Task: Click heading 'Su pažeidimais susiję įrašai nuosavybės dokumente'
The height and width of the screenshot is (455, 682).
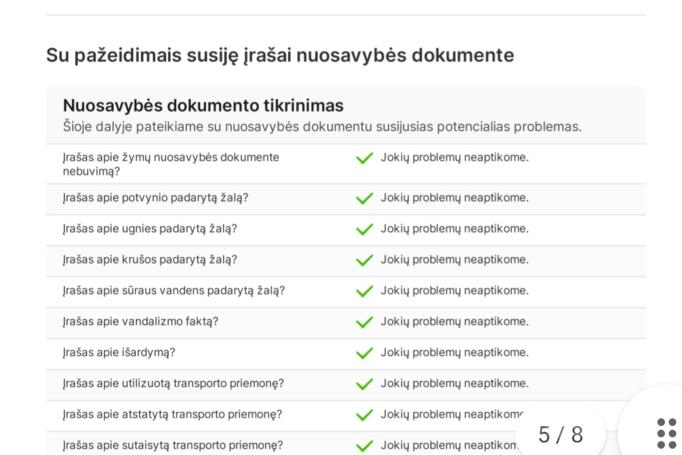Action: click(x=280, y=55)
